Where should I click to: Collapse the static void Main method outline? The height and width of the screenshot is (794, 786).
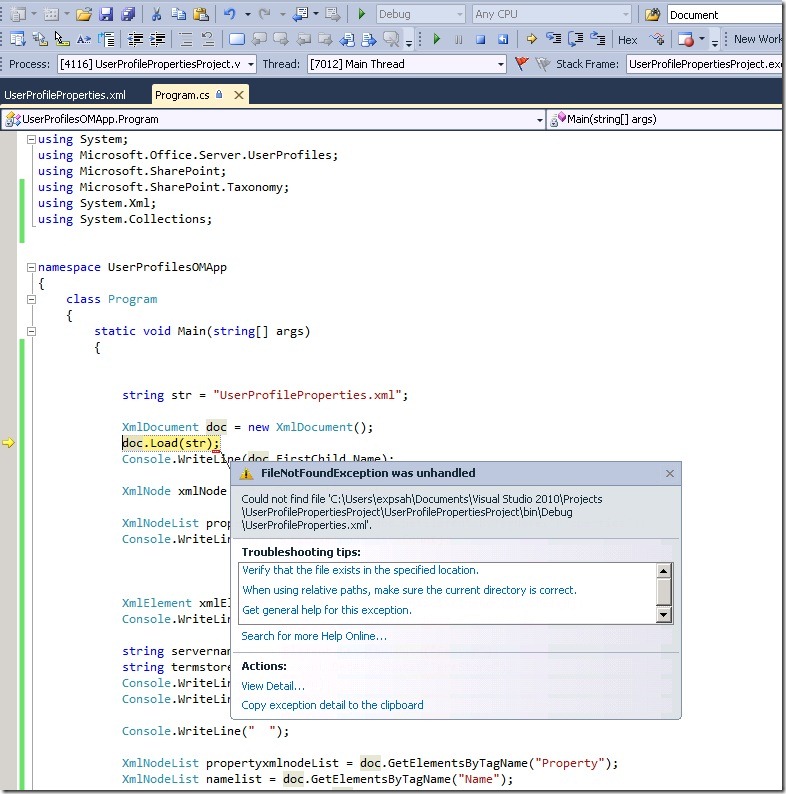pyautogui.click(x=31, y=331)
